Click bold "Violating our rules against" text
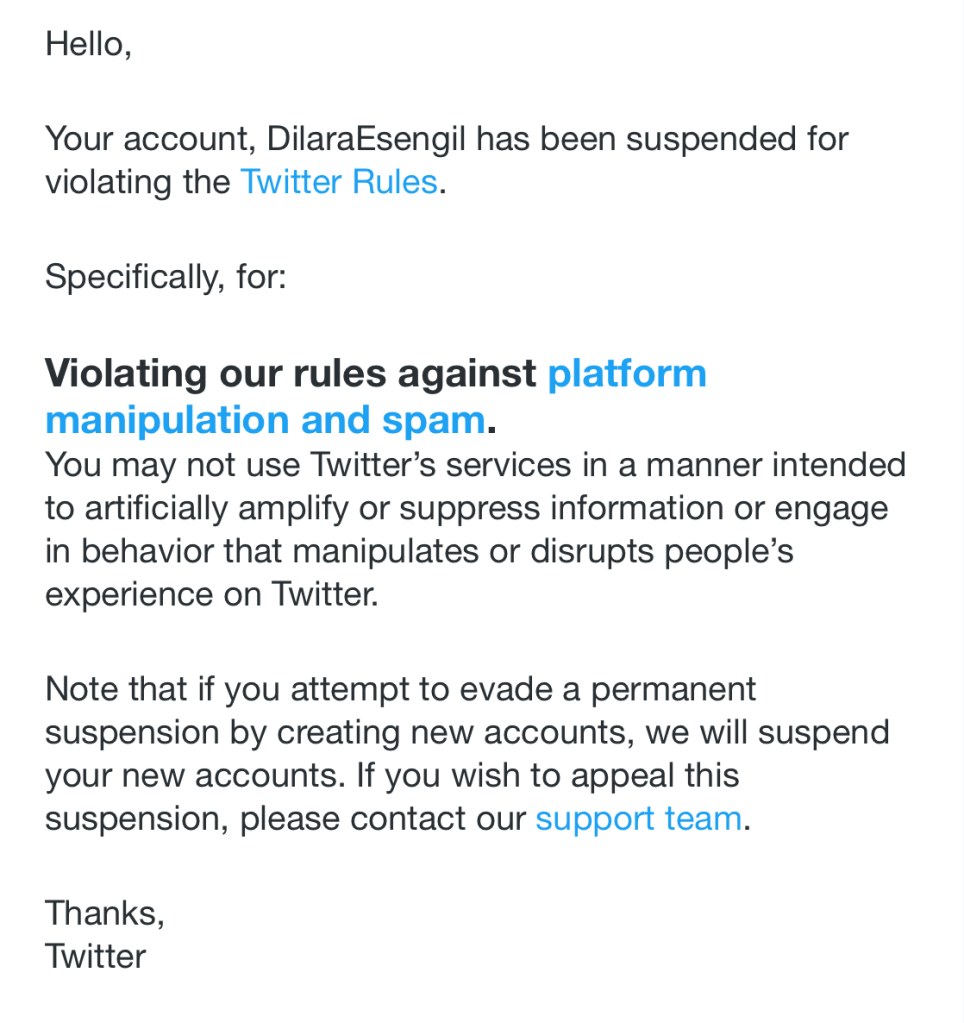The height and width of the screenshot is (1023, 964). tap(290, 373)
